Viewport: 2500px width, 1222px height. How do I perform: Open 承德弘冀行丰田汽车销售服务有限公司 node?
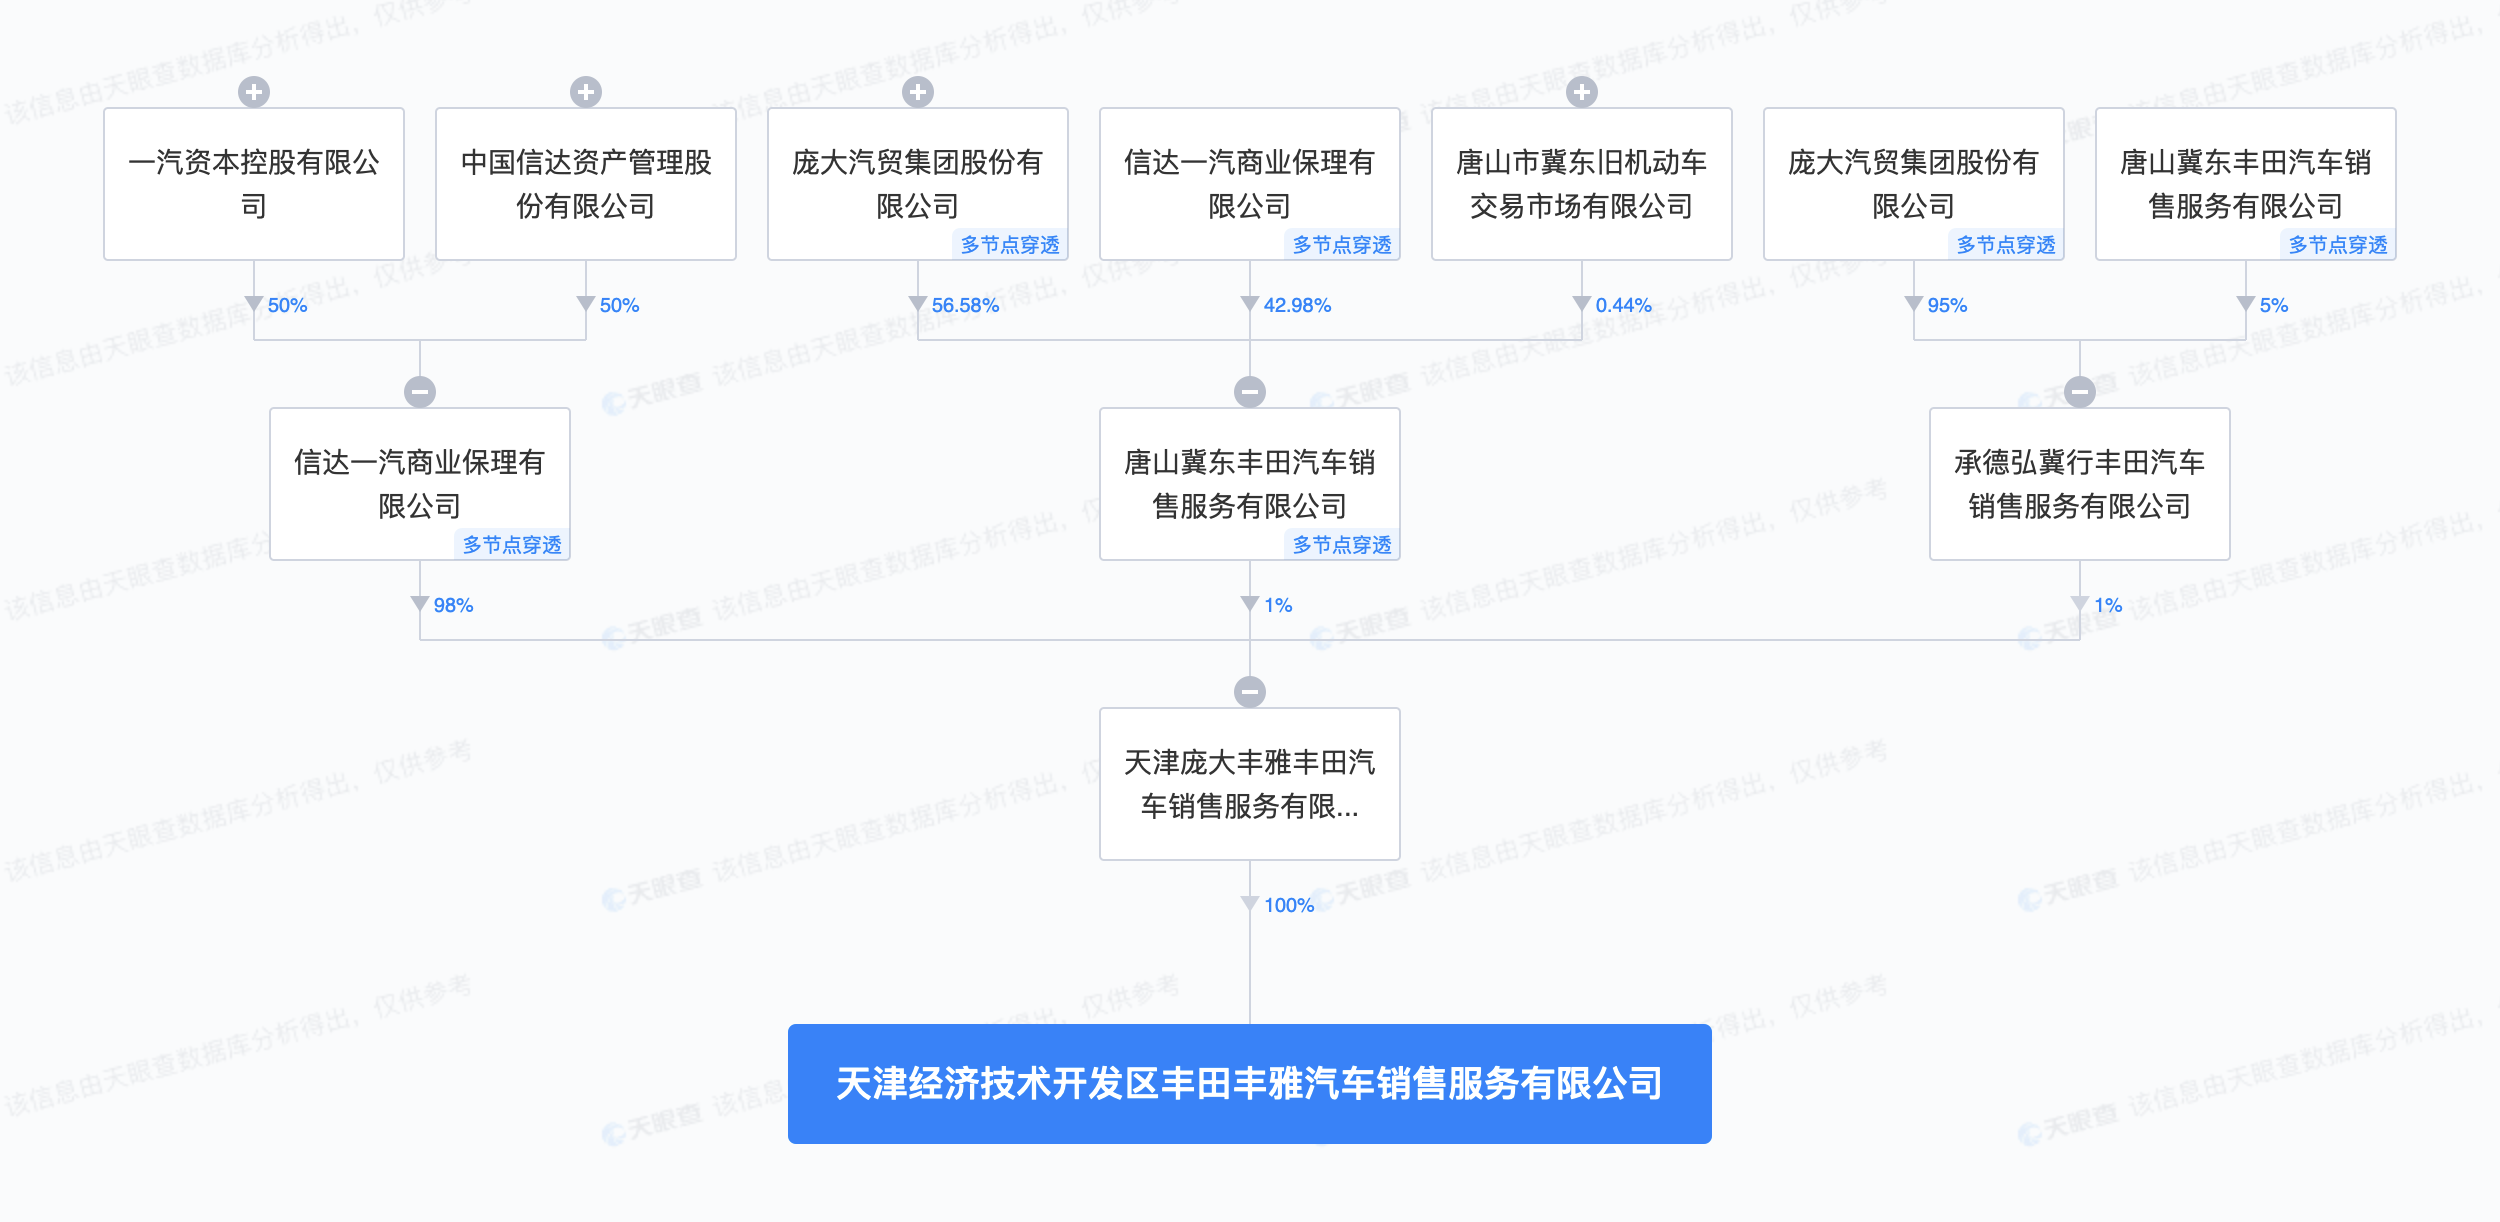(x=2080, y=484)
